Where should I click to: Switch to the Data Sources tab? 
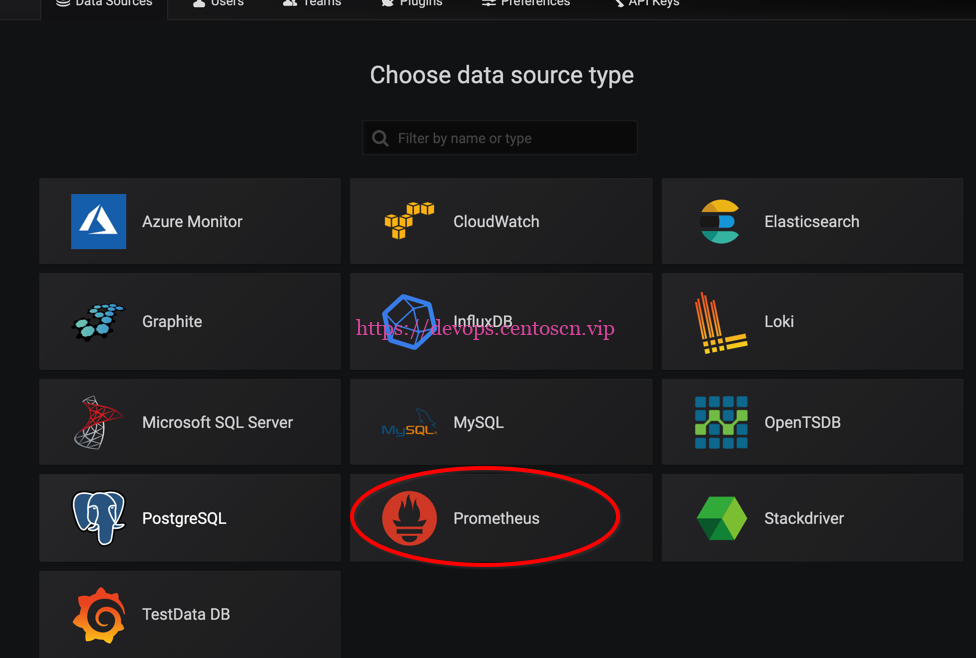[x=104, y=4]
